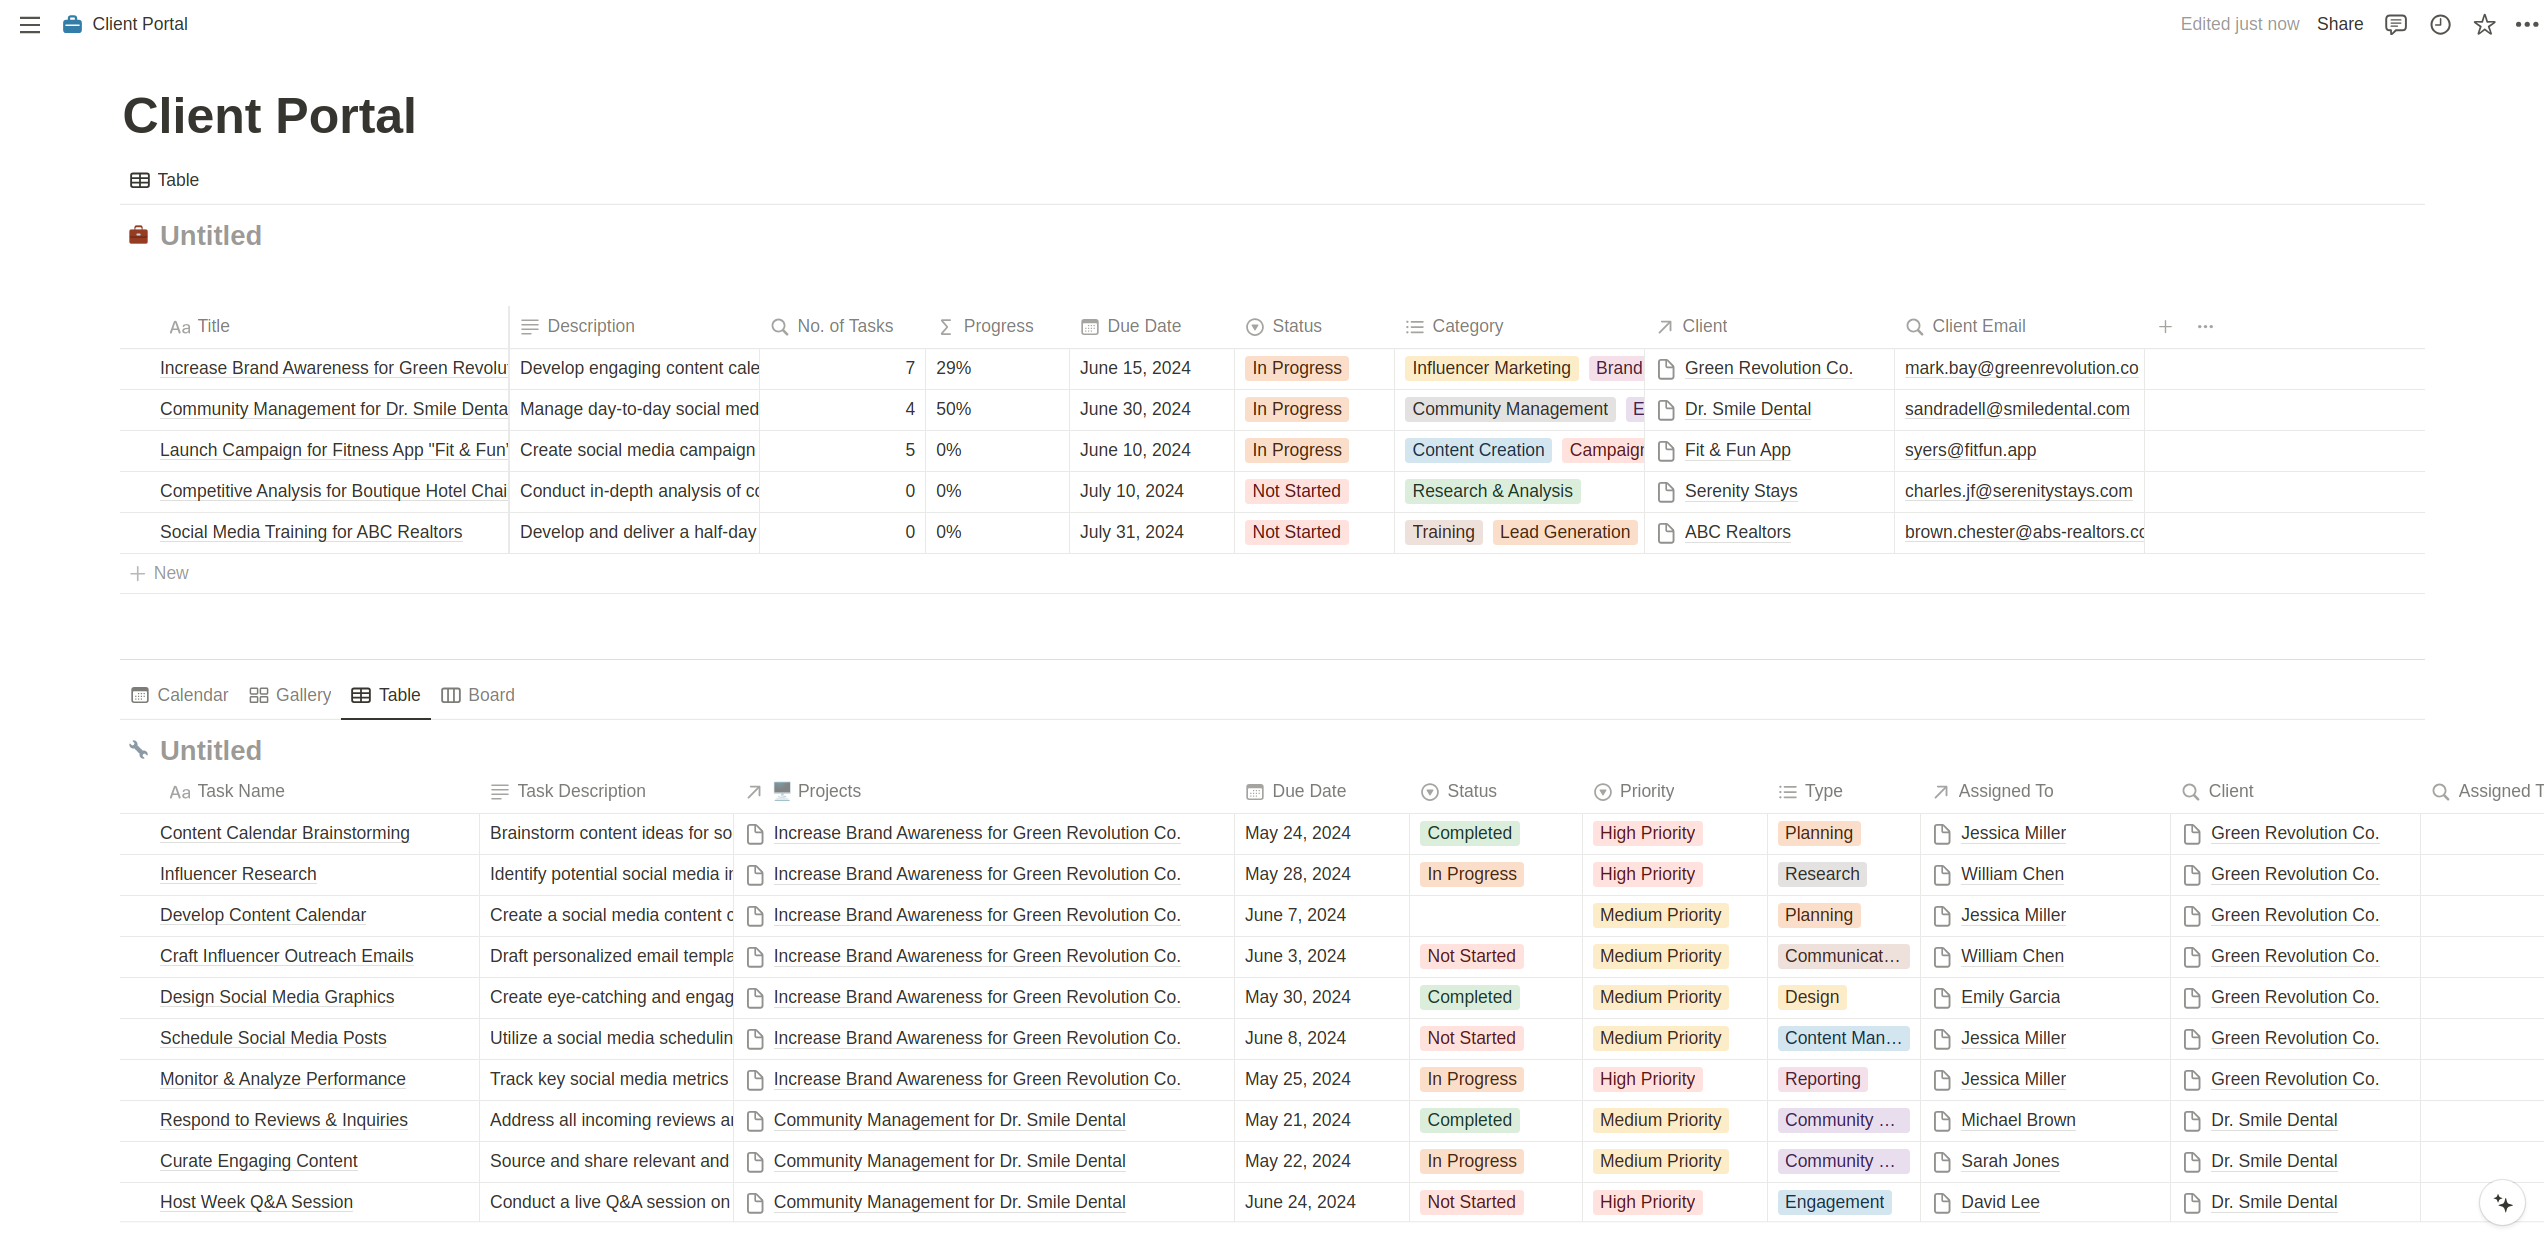Click Not Started status on Competitive Analysis row
This screenshot has width=2544, height=1259.
point(1296,491)
